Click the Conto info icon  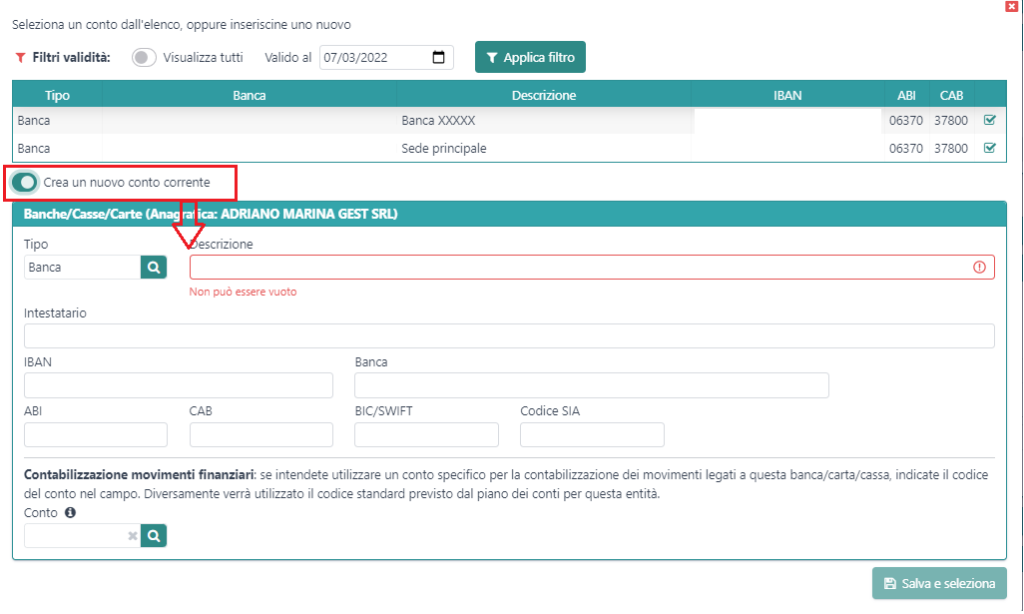point(70,513)
